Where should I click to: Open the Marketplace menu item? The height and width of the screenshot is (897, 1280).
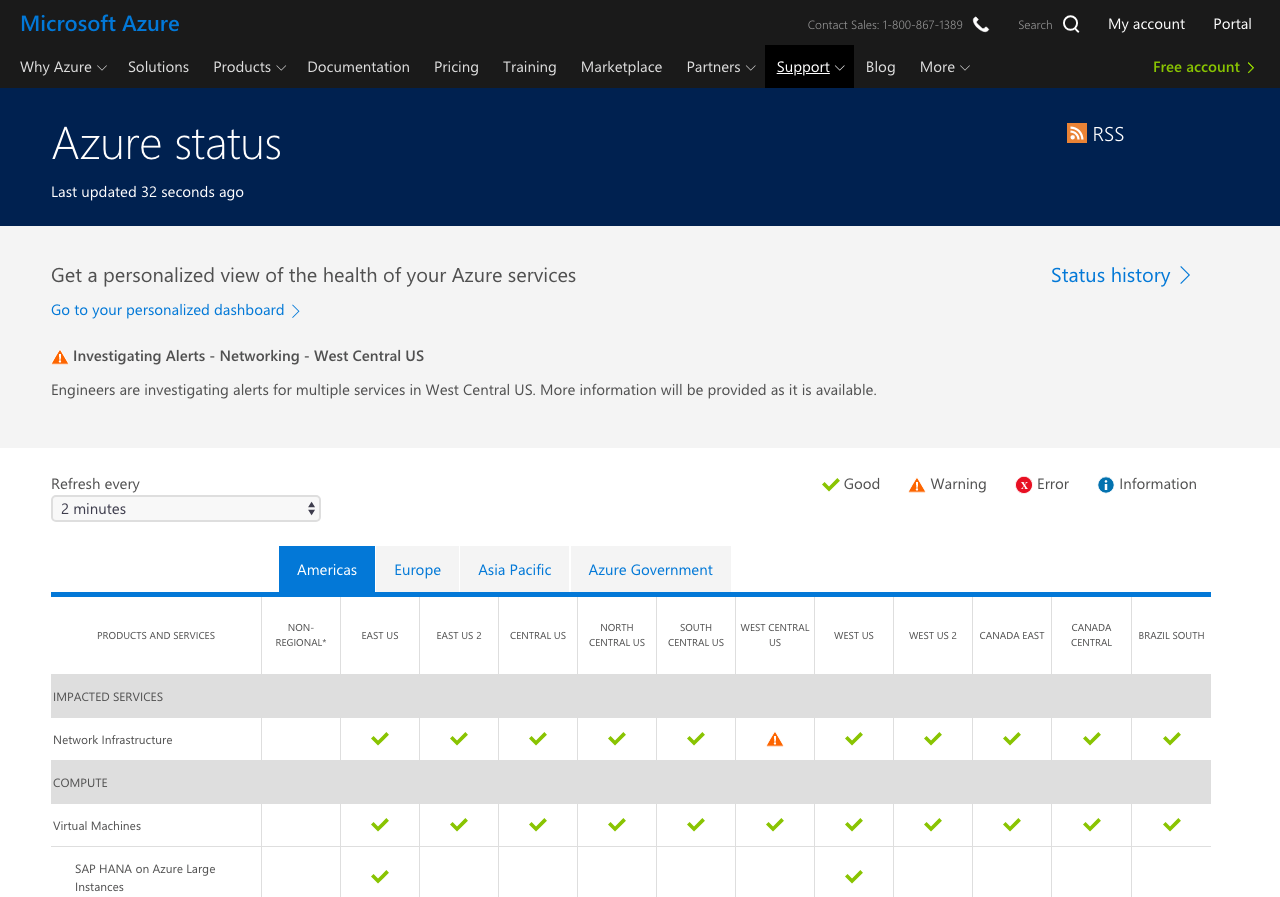click(x=621, y=67)
